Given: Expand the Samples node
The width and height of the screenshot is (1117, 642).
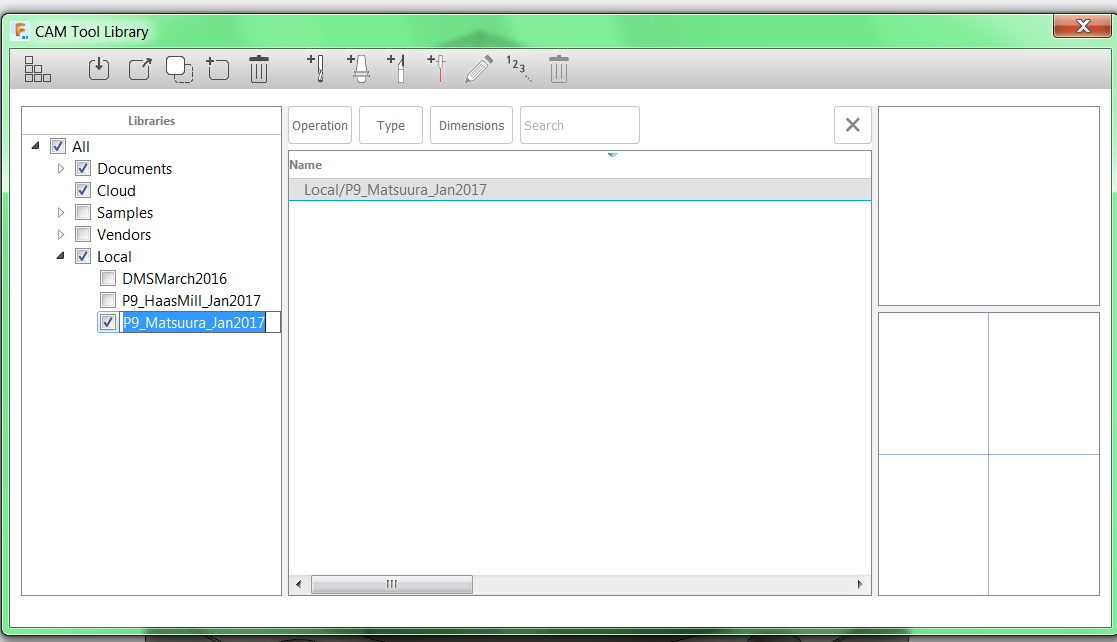Looking at the screenshot, I should coord(61,212).
